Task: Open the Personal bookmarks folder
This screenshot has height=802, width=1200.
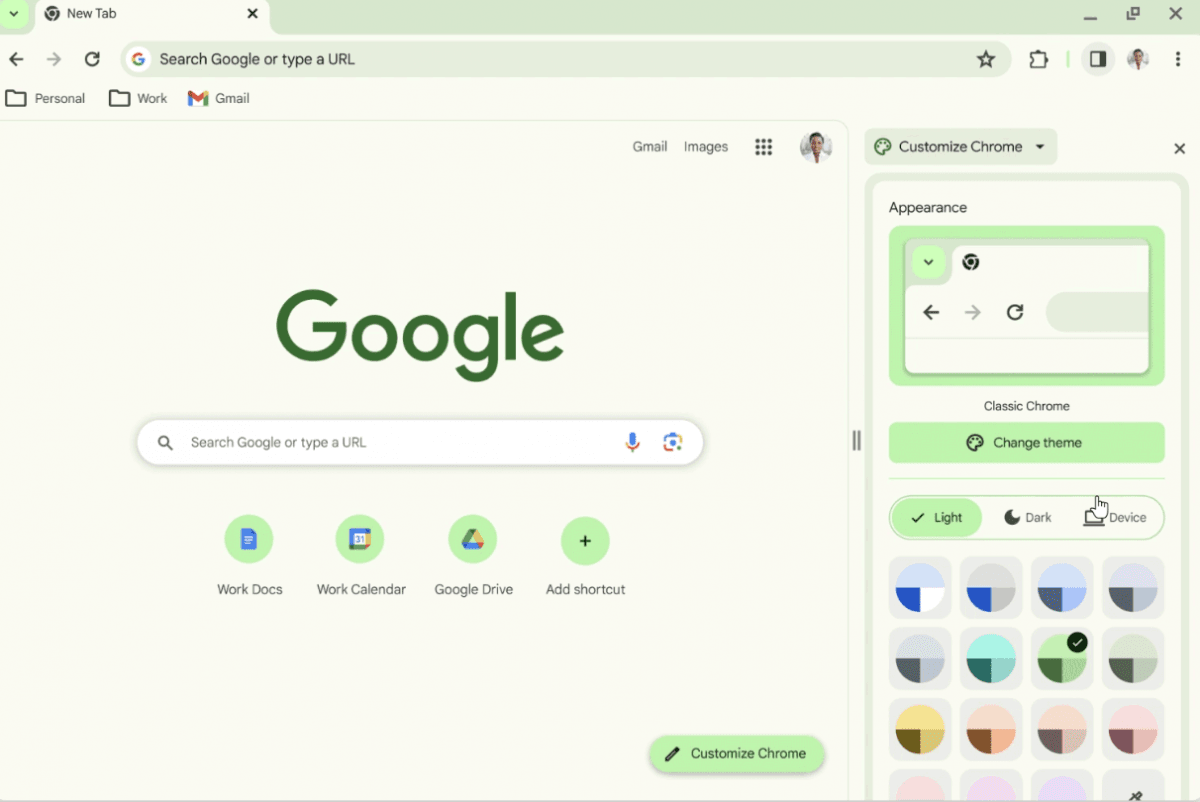Action: pos(46,98)
